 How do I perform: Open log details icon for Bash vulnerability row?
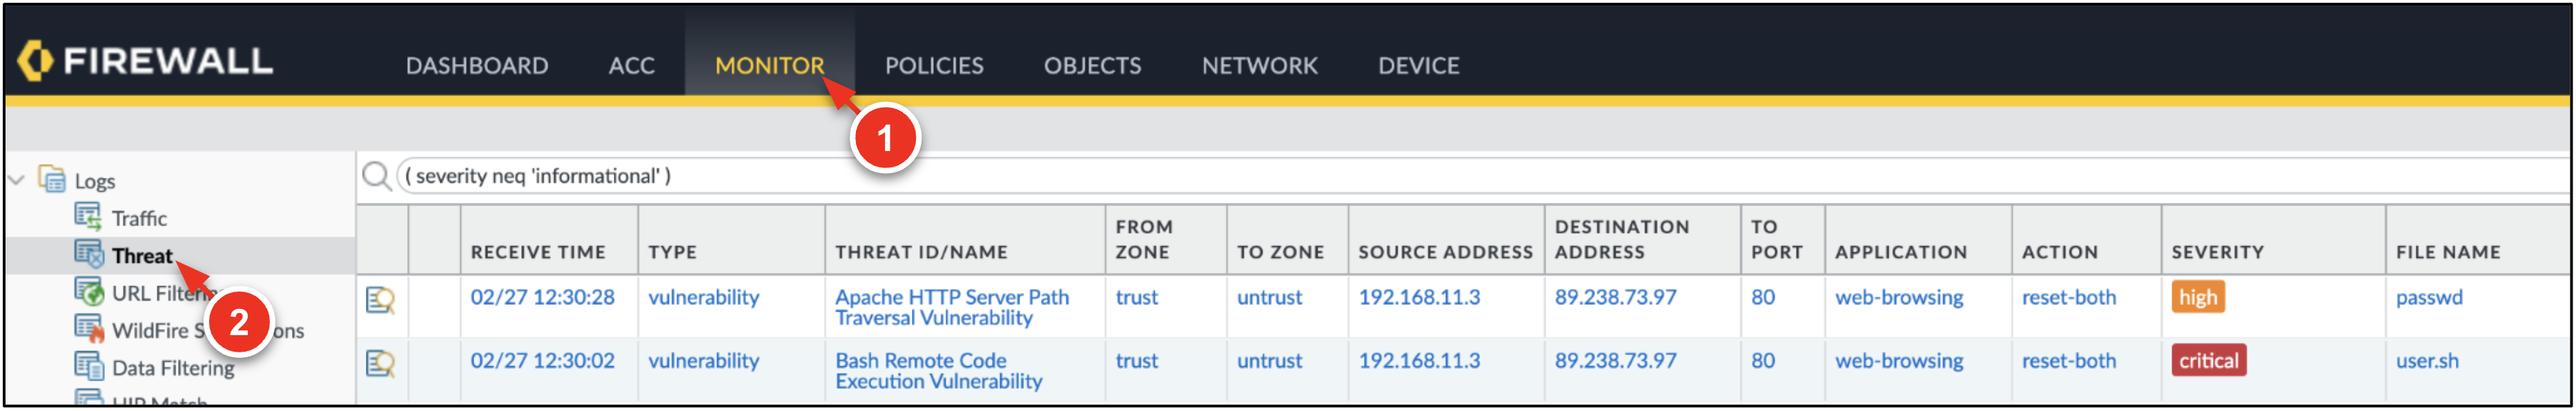380,362
